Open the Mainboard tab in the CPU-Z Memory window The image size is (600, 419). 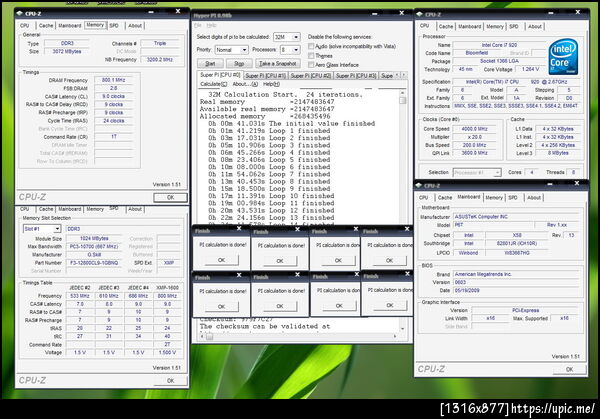pos(70,26)
